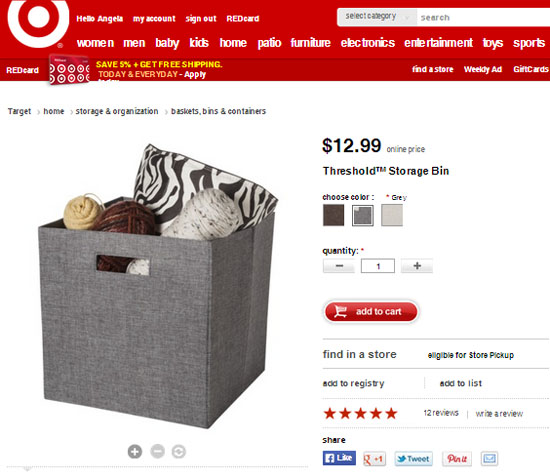Open the write a review link
This screenshot has height=473, width=550.
pos(499,414)
